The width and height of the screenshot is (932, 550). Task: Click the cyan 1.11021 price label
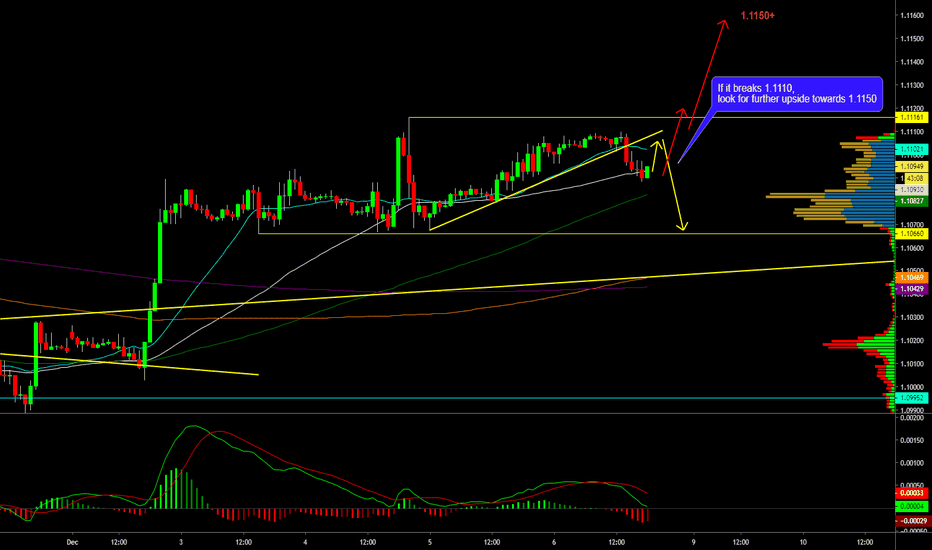pos(911,149)
